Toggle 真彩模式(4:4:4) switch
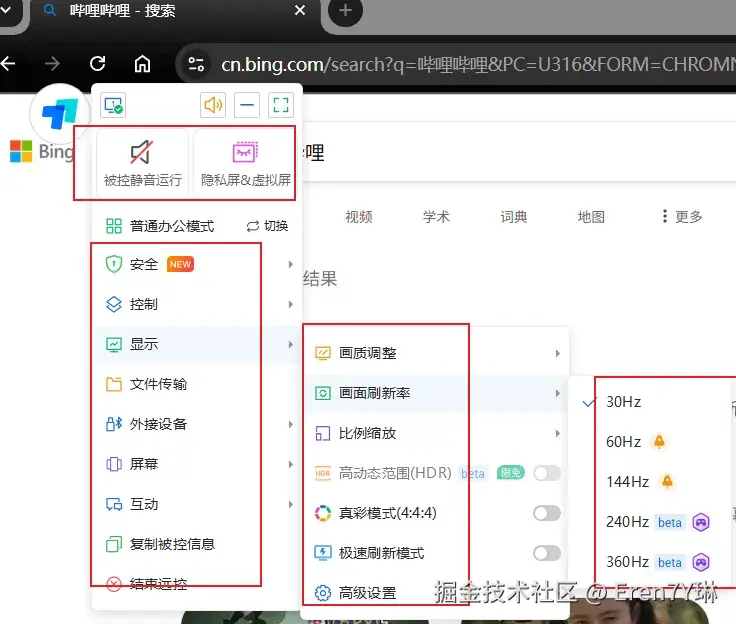The height and width of the screenshot is (624, 736). tap(547, 513)
